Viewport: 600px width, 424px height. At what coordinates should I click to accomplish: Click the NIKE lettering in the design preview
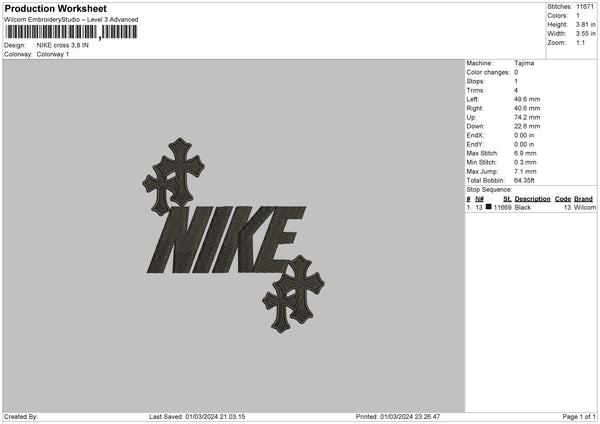coord(226,240)
